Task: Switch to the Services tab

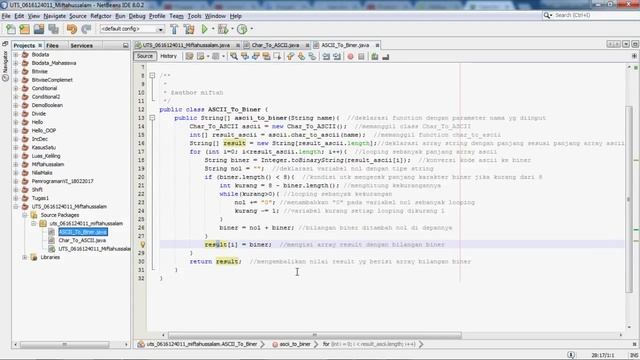Action: point(82,46)
